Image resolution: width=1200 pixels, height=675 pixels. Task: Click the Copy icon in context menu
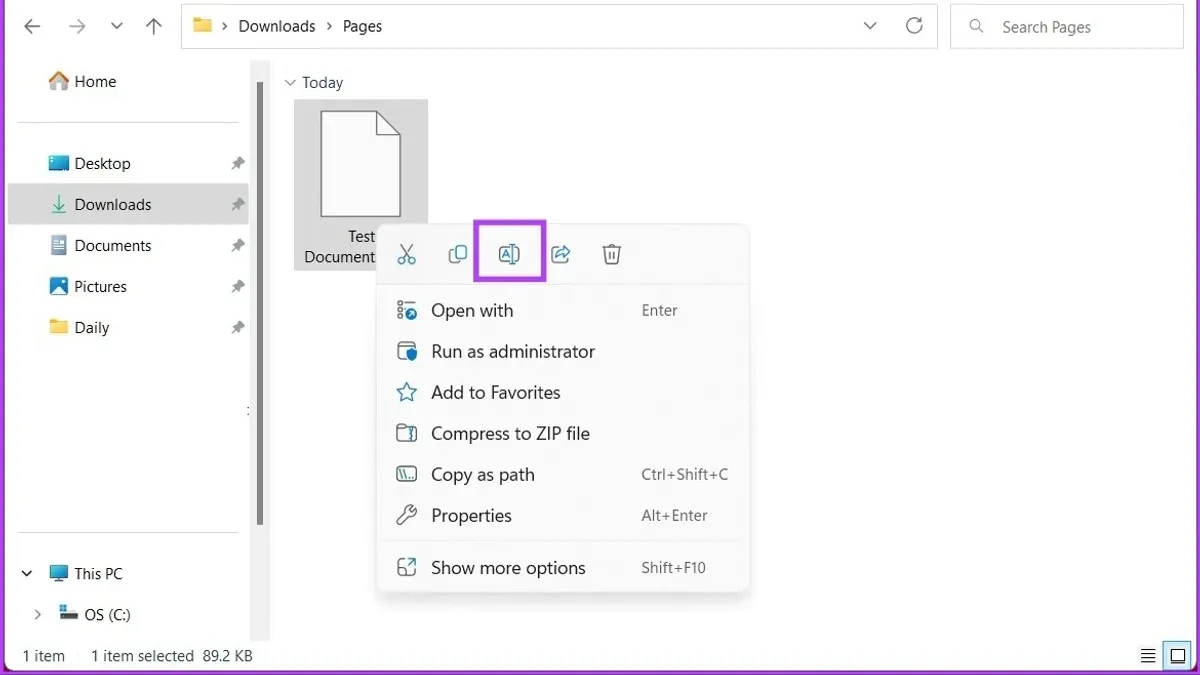pos(458,254)
